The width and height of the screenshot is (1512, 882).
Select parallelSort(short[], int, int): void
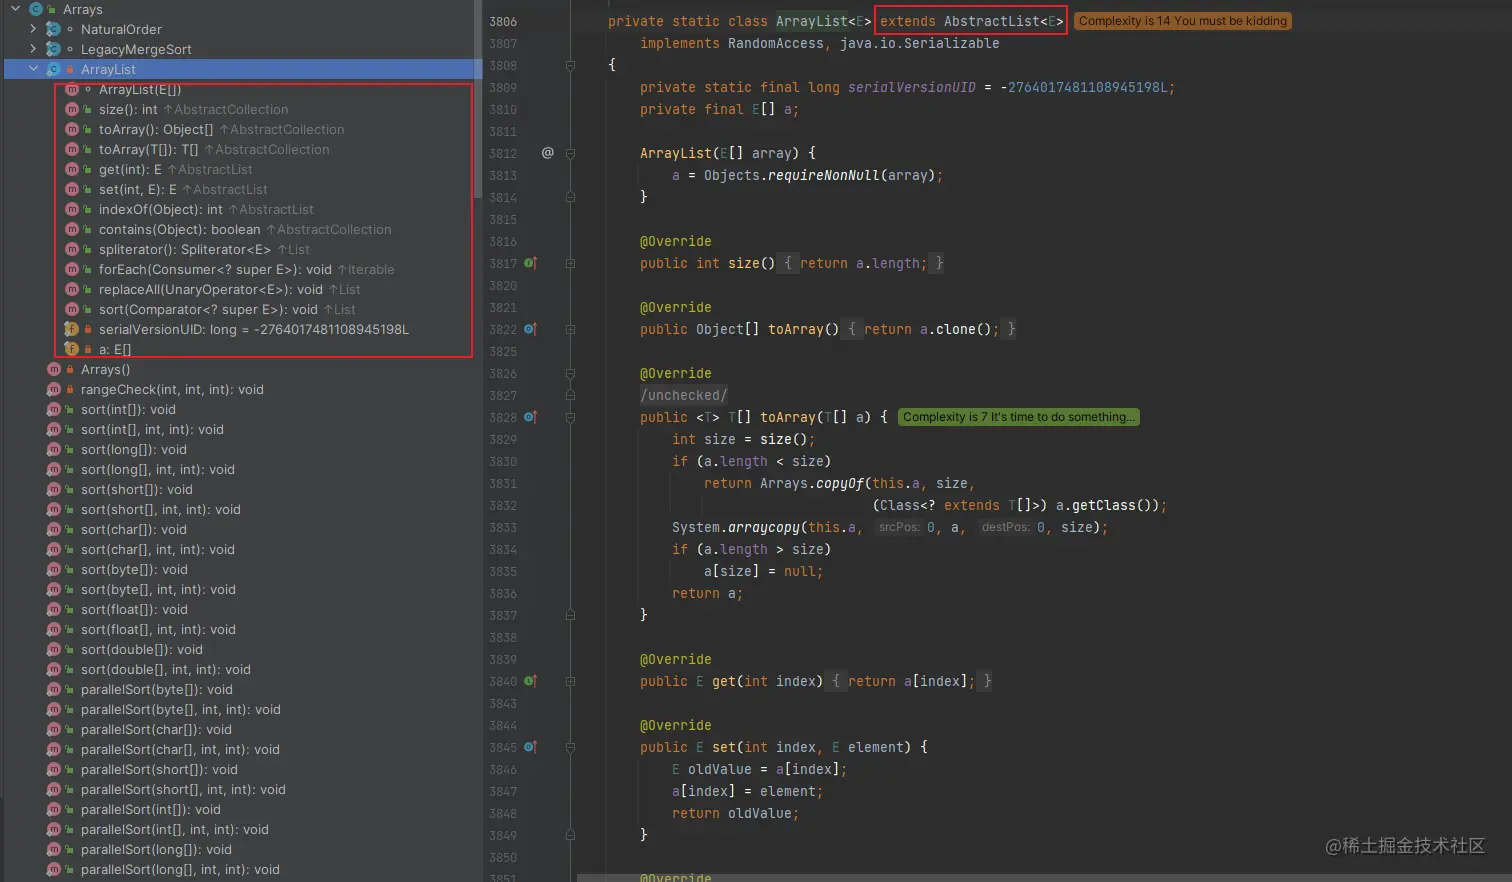[x=183, y=789]
